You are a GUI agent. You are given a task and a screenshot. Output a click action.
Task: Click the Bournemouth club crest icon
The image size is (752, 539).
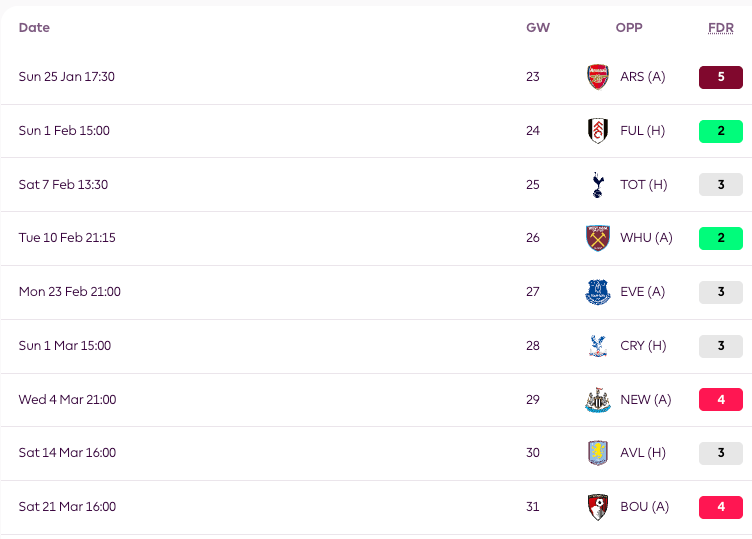(597, 507)
